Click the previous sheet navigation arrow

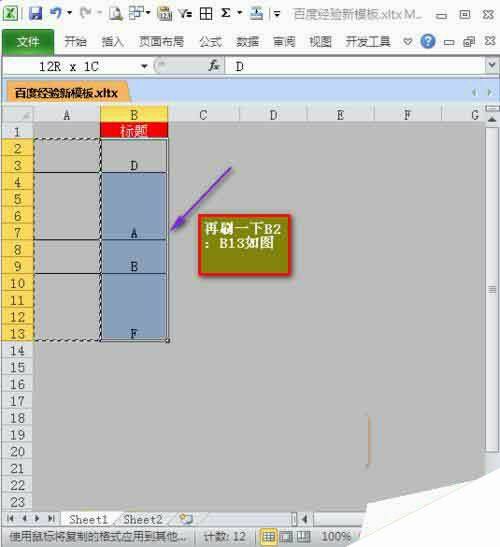24,519
